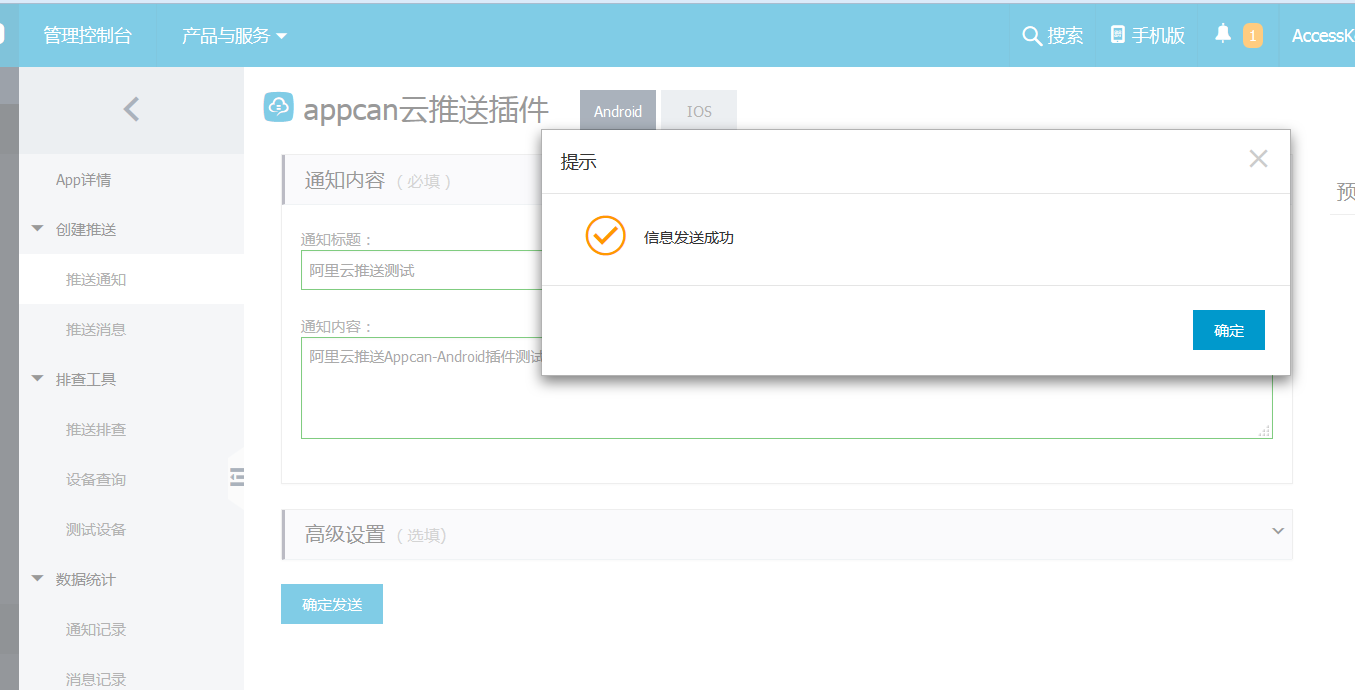Click the 信息发送成功 message text
This screenshot has width=1355, height=690.
pos(689,238)
